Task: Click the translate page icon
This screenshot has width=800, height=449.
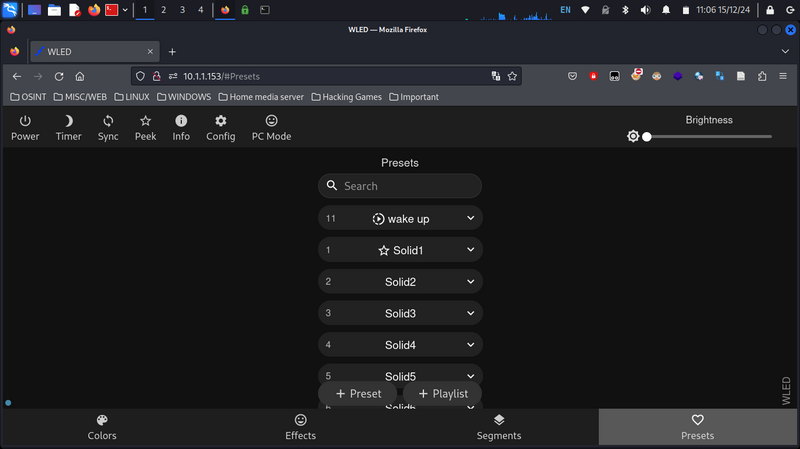Action: pos(495,77)
